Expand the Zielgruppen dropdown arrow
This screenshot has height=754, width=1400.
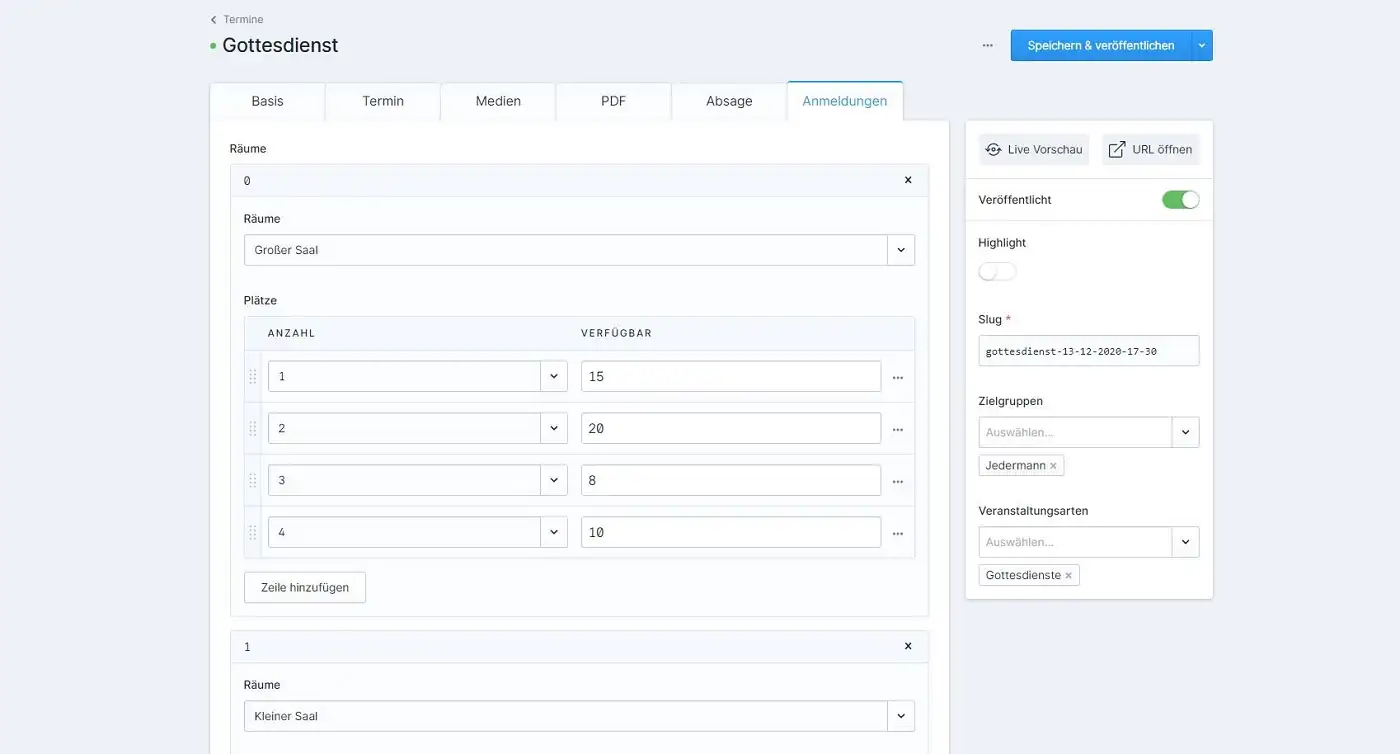click(1186, 432)
